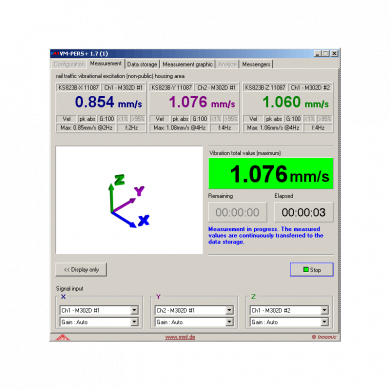The width and height of the screenshot is (390, 390).
Task: Click the green vibration total value display
Action: pos(271,174)
